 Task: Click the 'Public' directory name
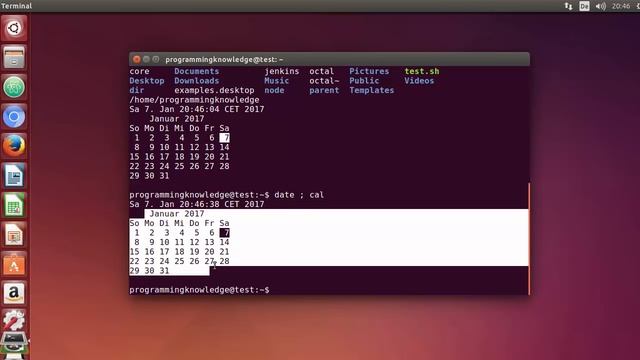pos(364,81)
